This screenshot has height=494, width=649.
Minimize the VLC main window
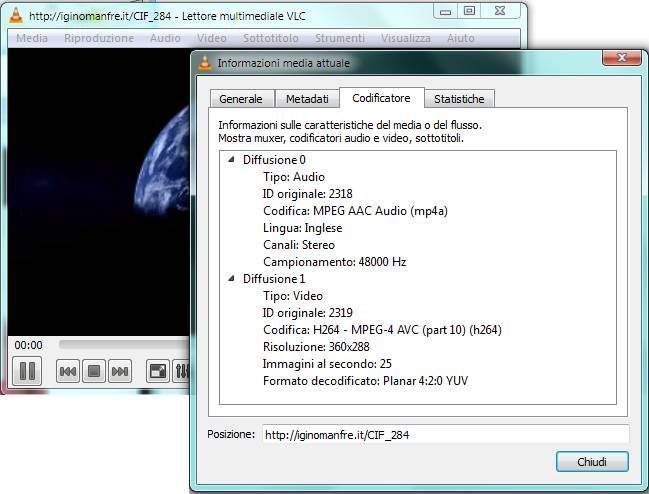[445, 12]
